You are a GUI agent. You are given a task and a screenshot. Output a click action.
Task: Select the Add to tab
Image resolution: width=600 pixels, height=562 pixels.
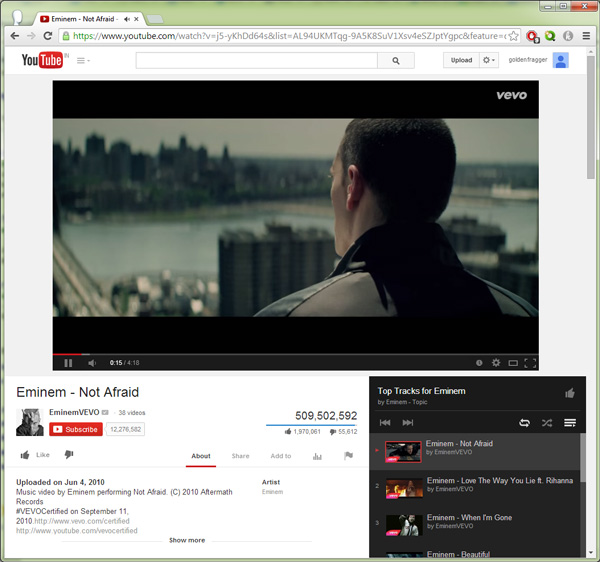coord(281,456)
